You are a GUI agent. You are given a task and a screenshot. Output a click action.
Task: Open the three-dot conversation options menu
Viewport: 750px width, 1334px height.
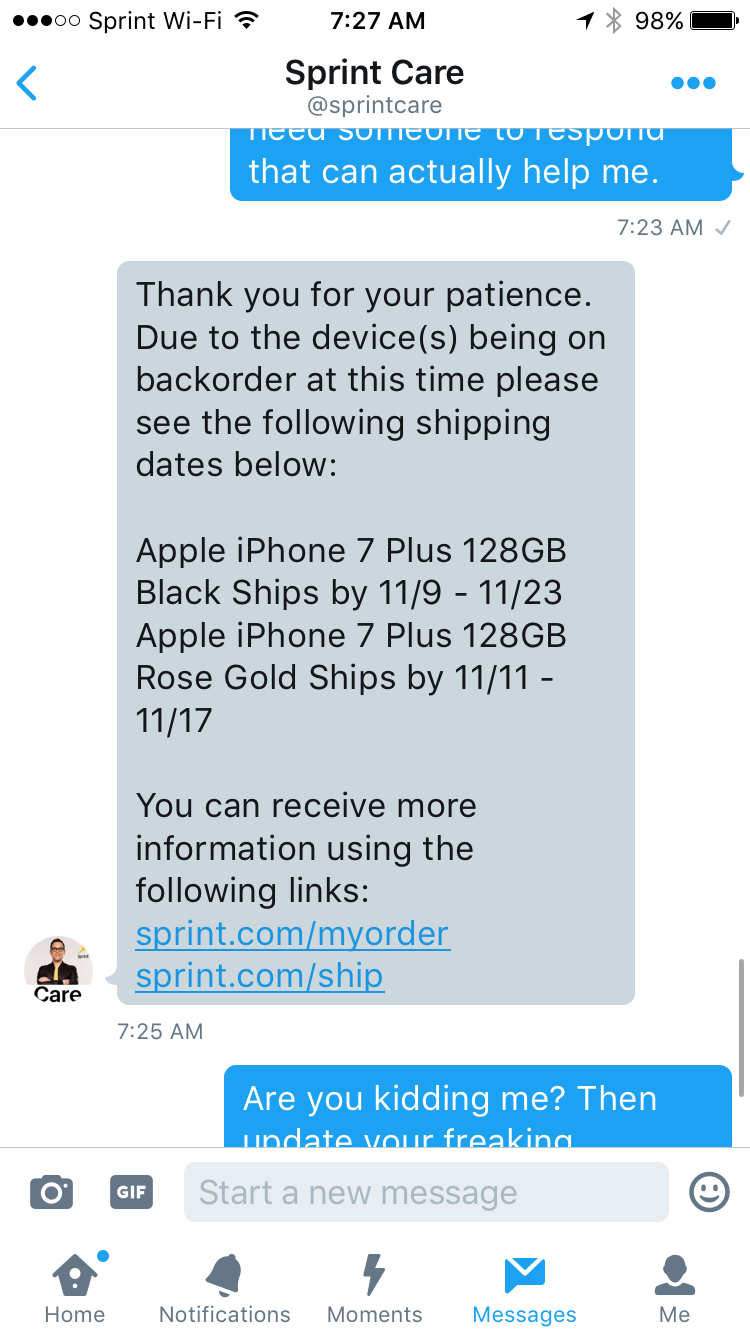[693, 83]
